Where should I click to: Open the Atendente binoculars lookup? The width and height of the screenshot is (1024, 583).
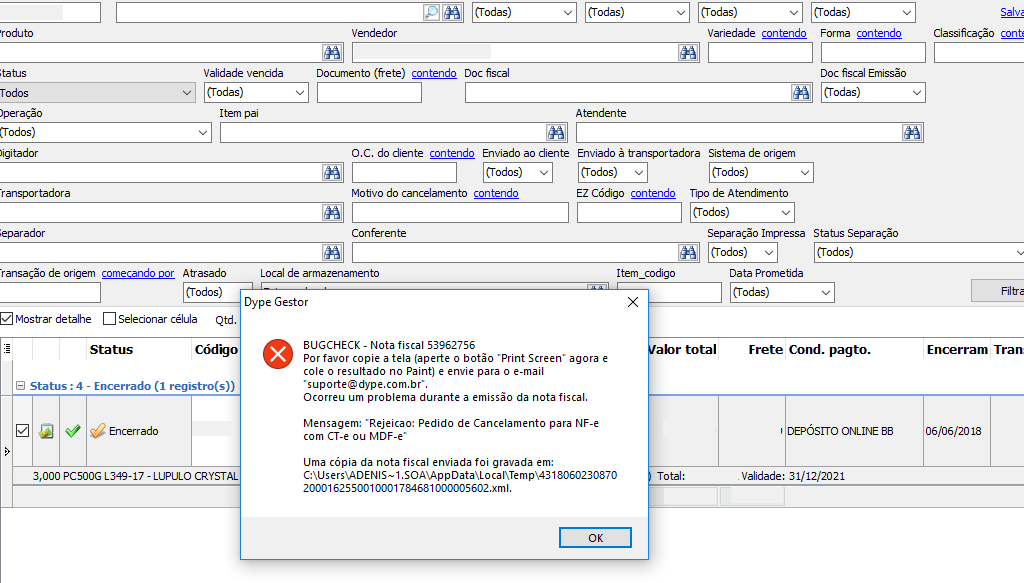click(x=912, y=133)
